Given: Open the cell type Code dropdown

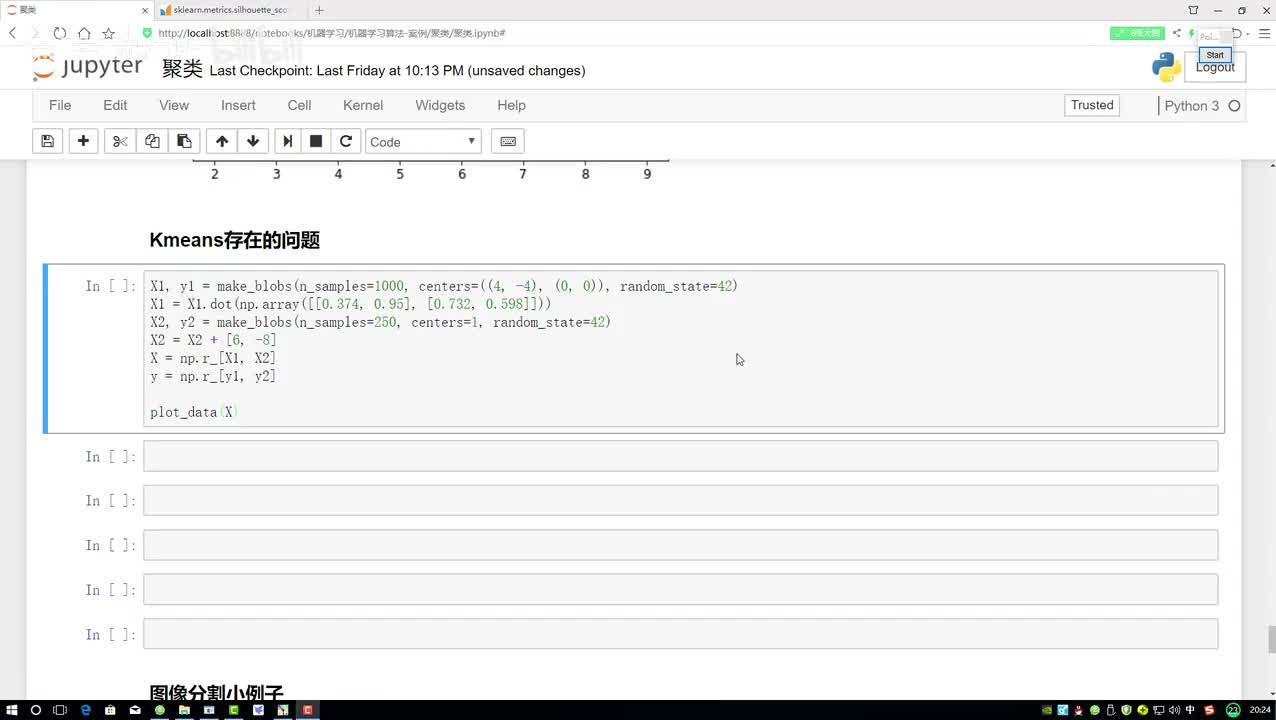Looking at the screenshot, I should 423,141.
